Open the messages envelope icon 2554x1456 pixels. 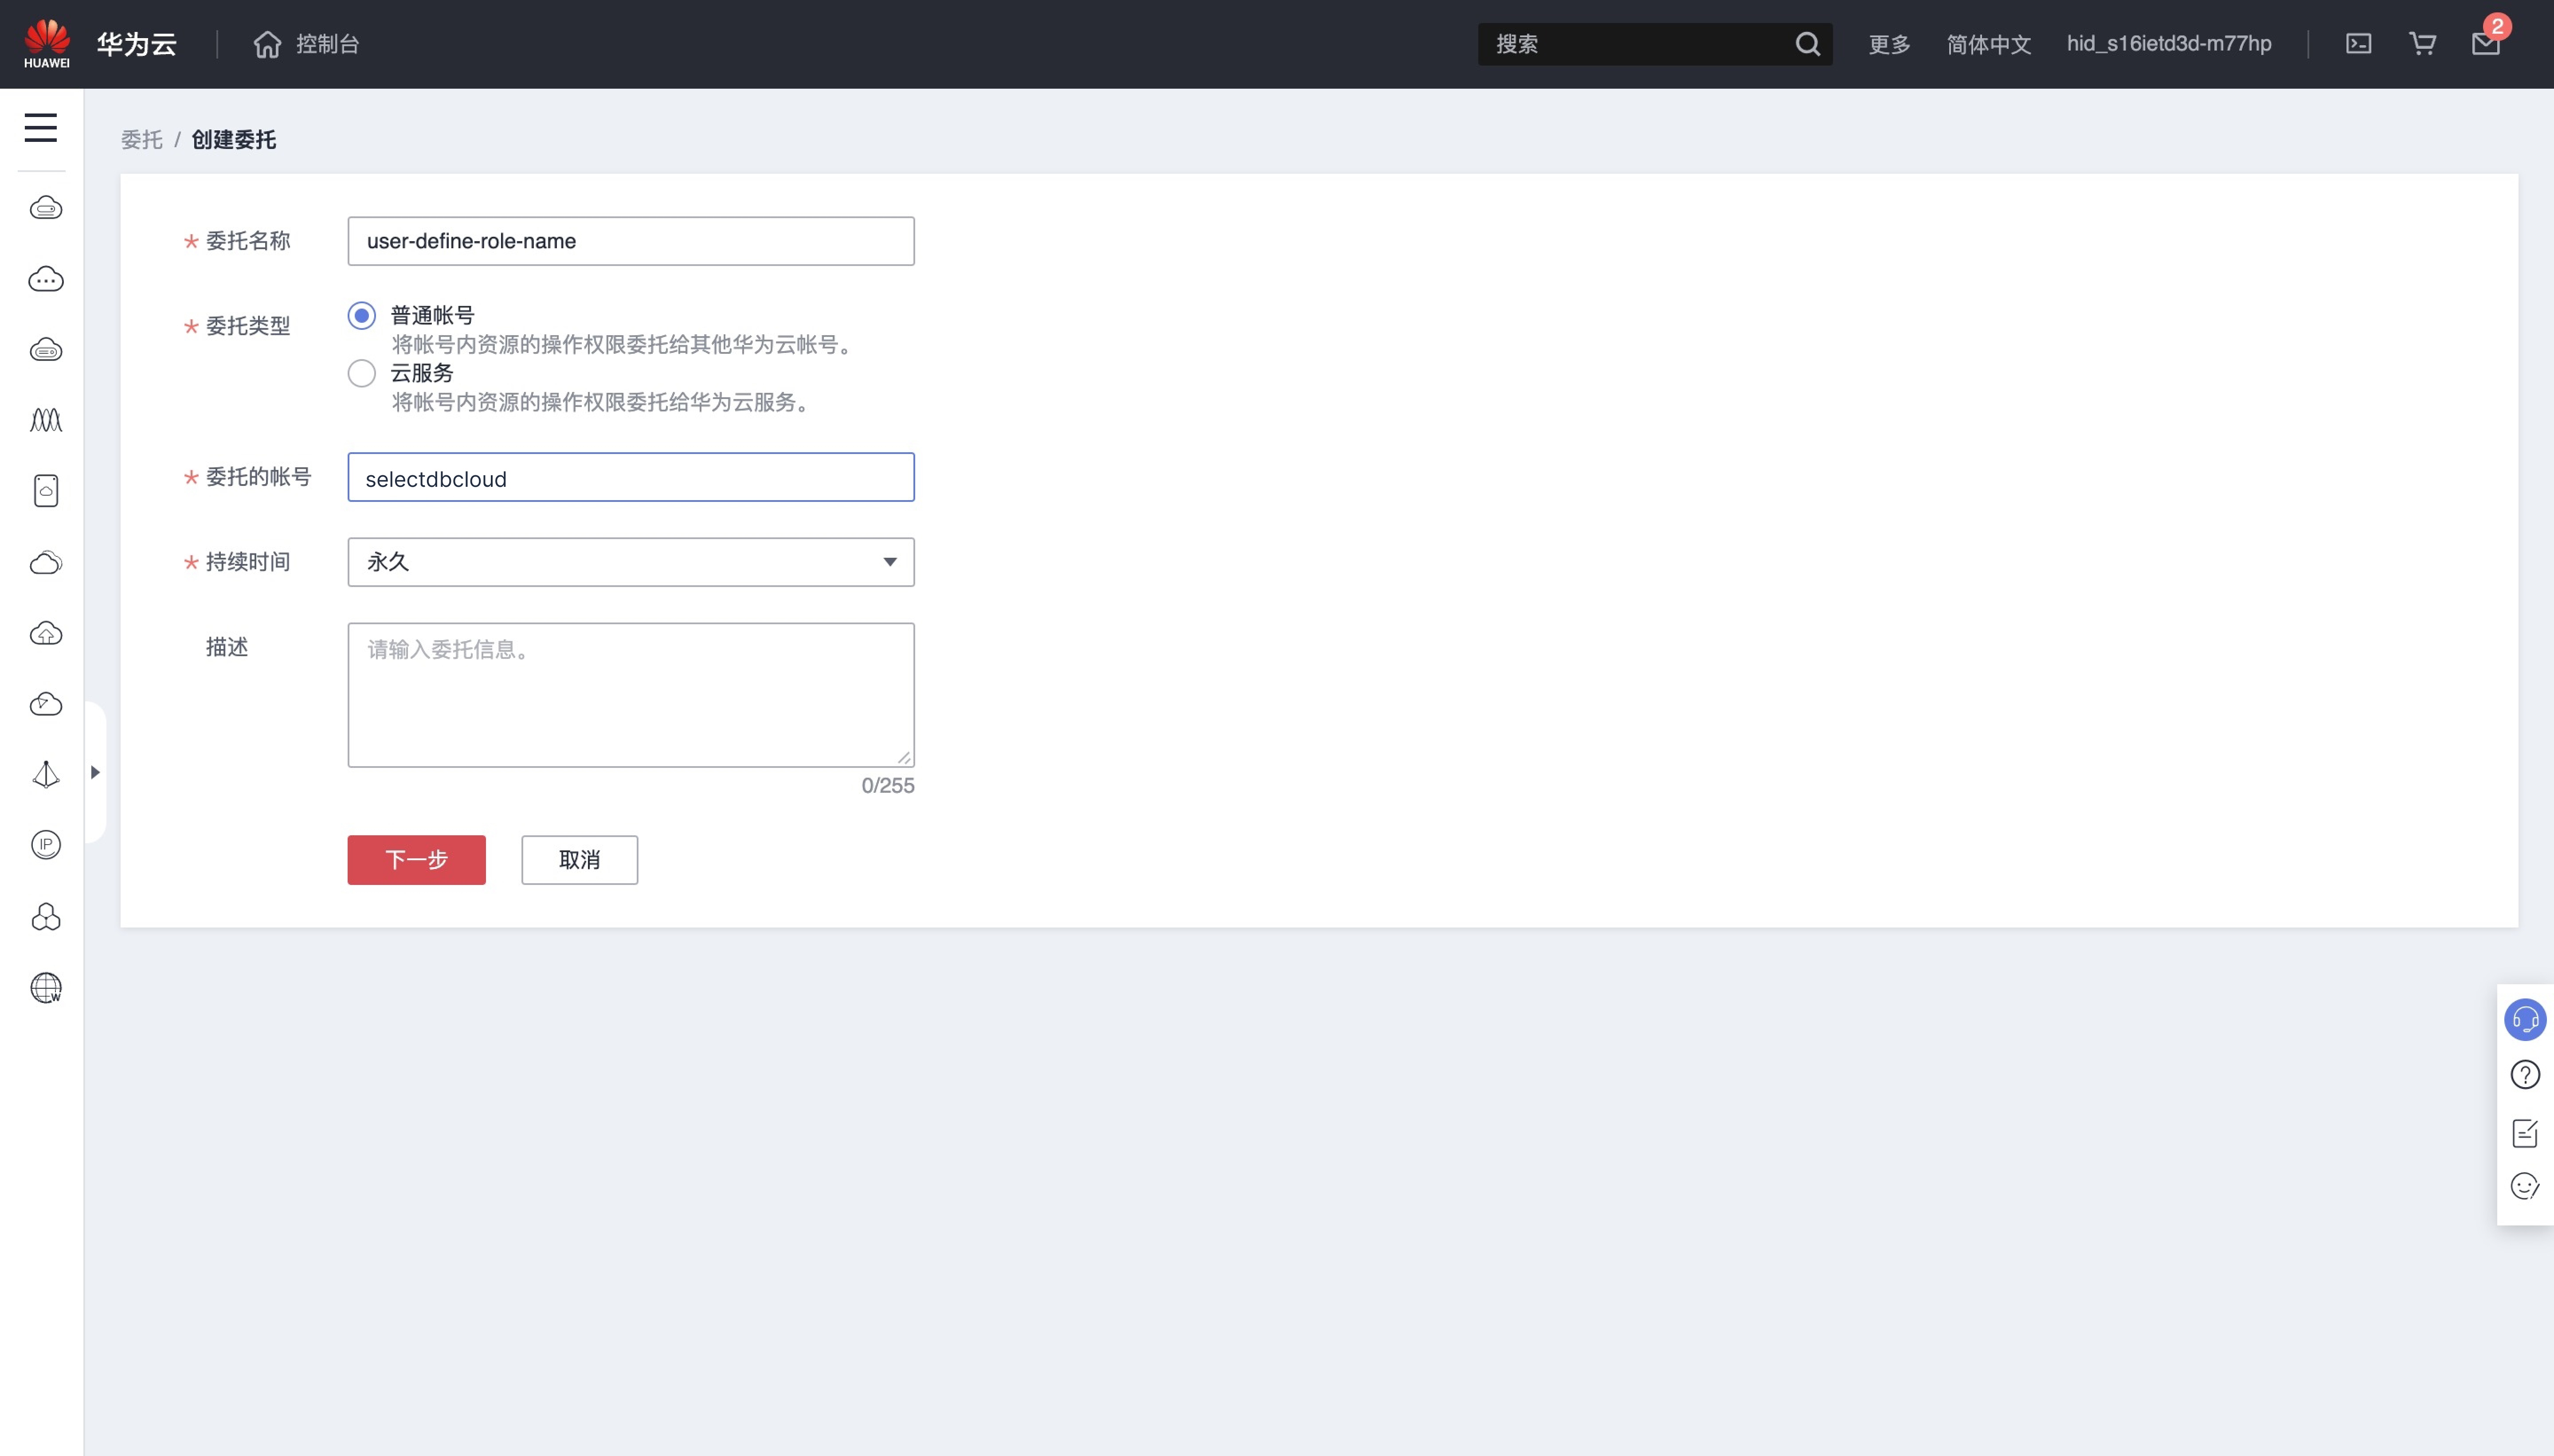(x=2486, y=44)
